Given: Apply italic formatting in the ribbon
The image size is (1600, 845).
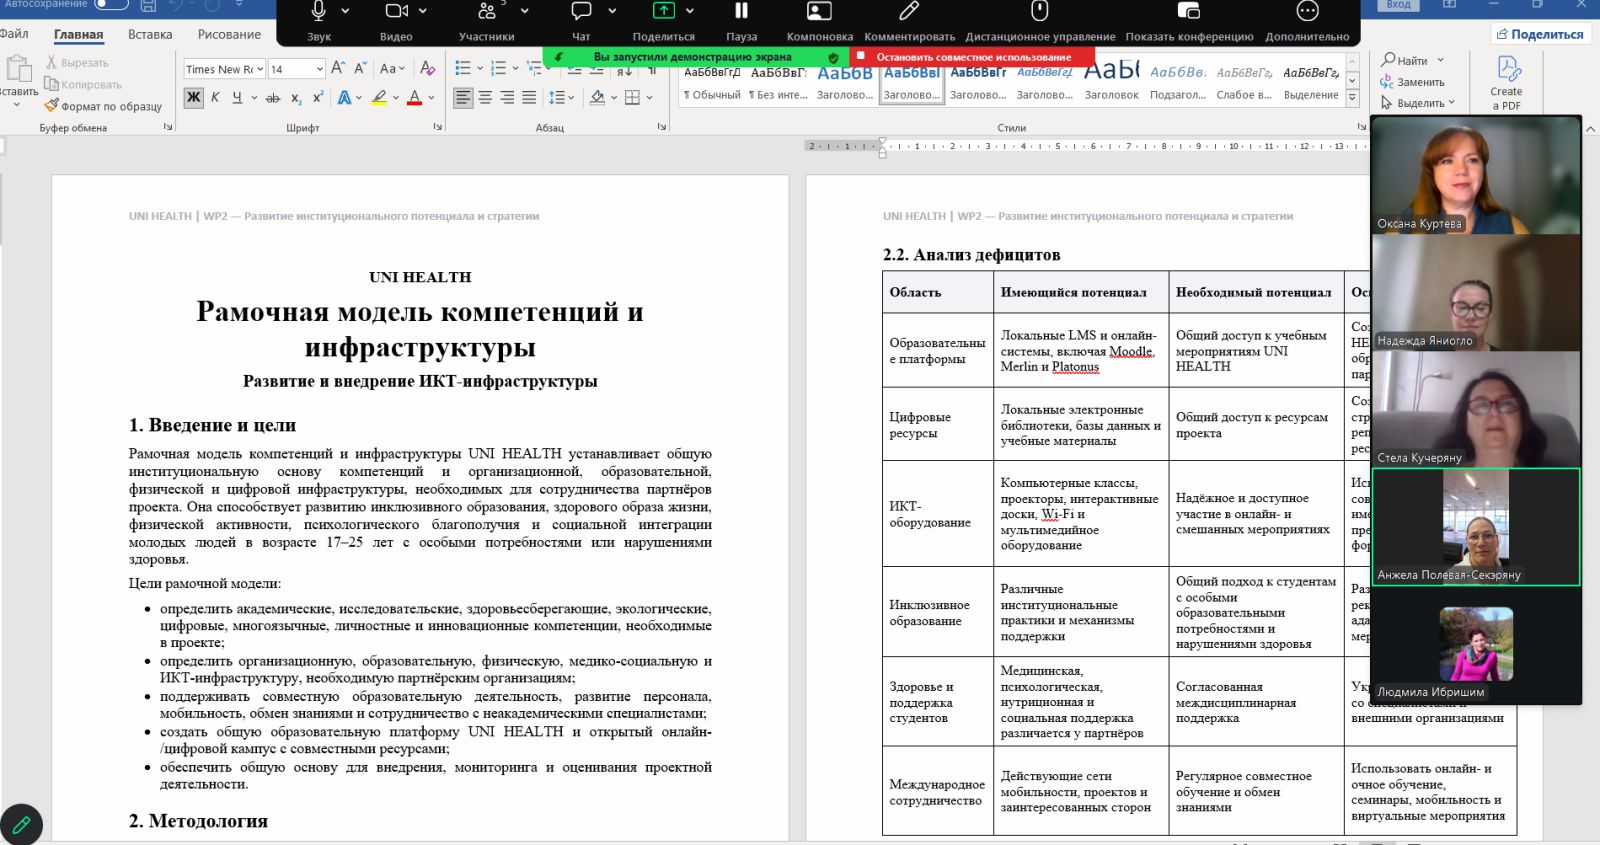Looking at the screenshot, I should pos(215,97).
